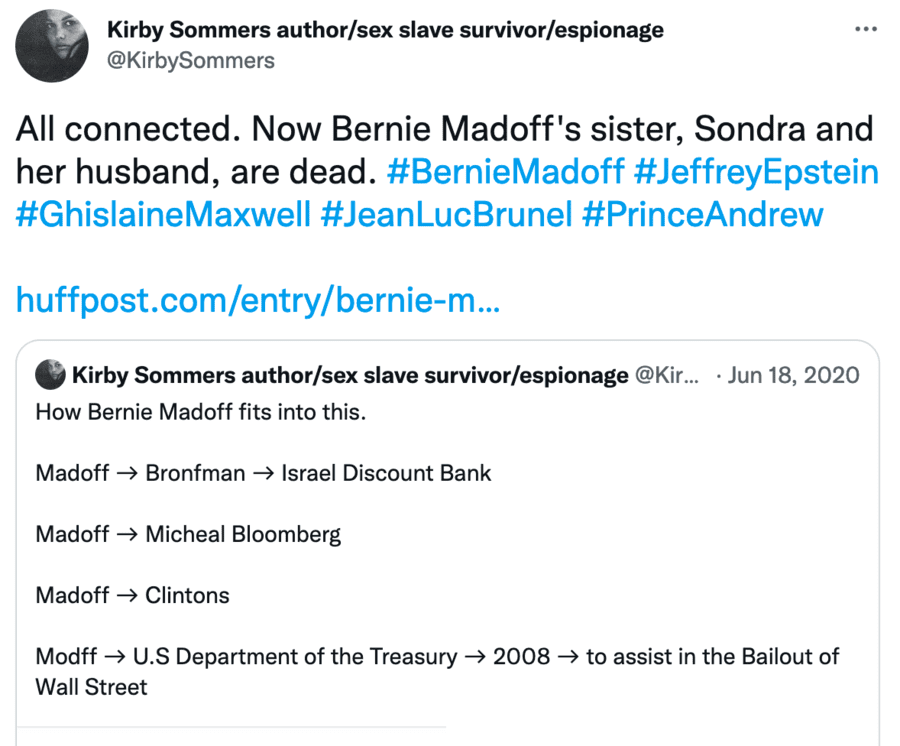
Task: Click the 'Bailout of Wall Street' line
Action: [437, 671]
